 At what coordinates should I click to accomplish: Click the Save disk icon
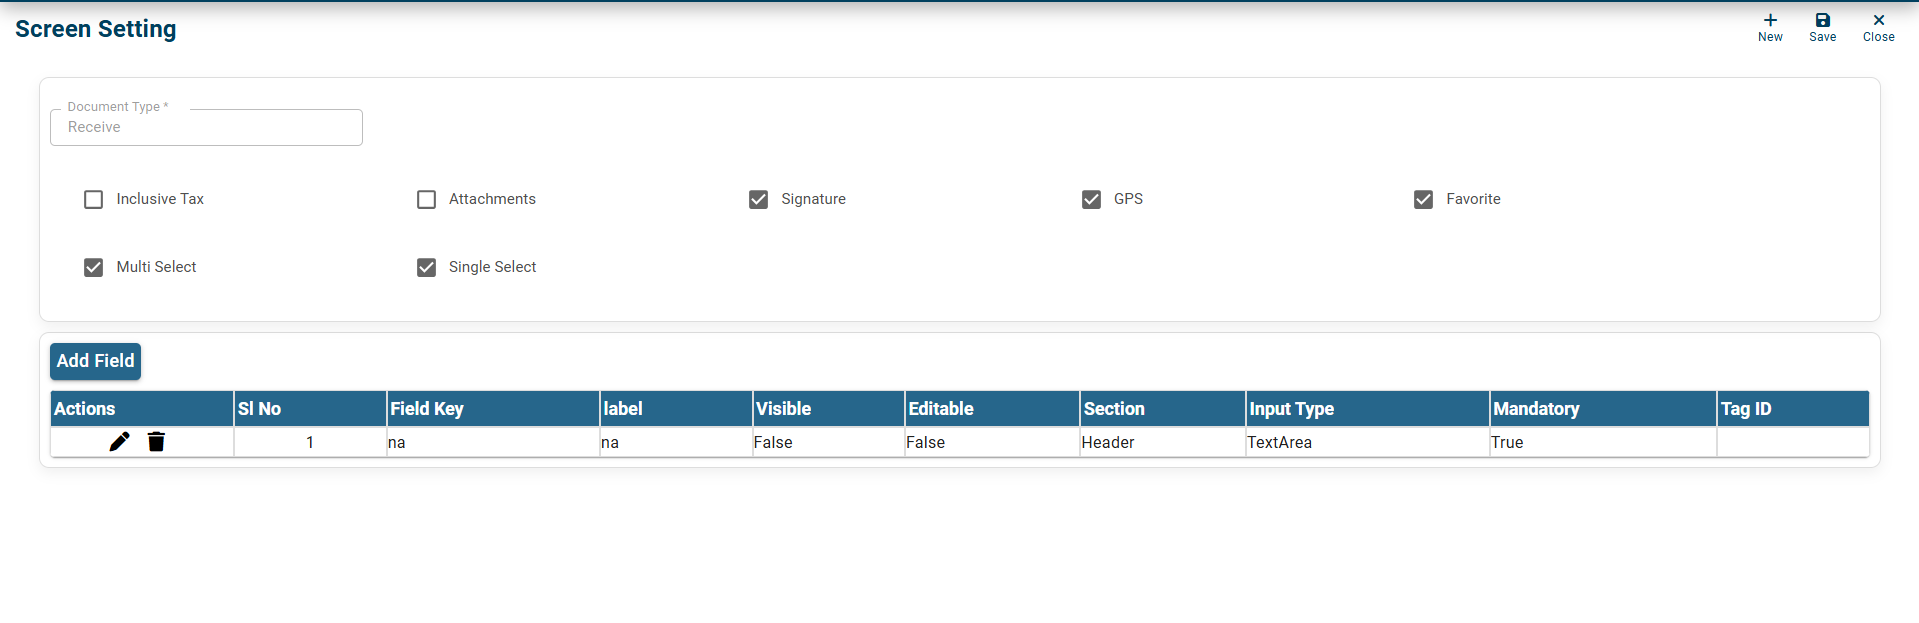[x=1822, y=21]
